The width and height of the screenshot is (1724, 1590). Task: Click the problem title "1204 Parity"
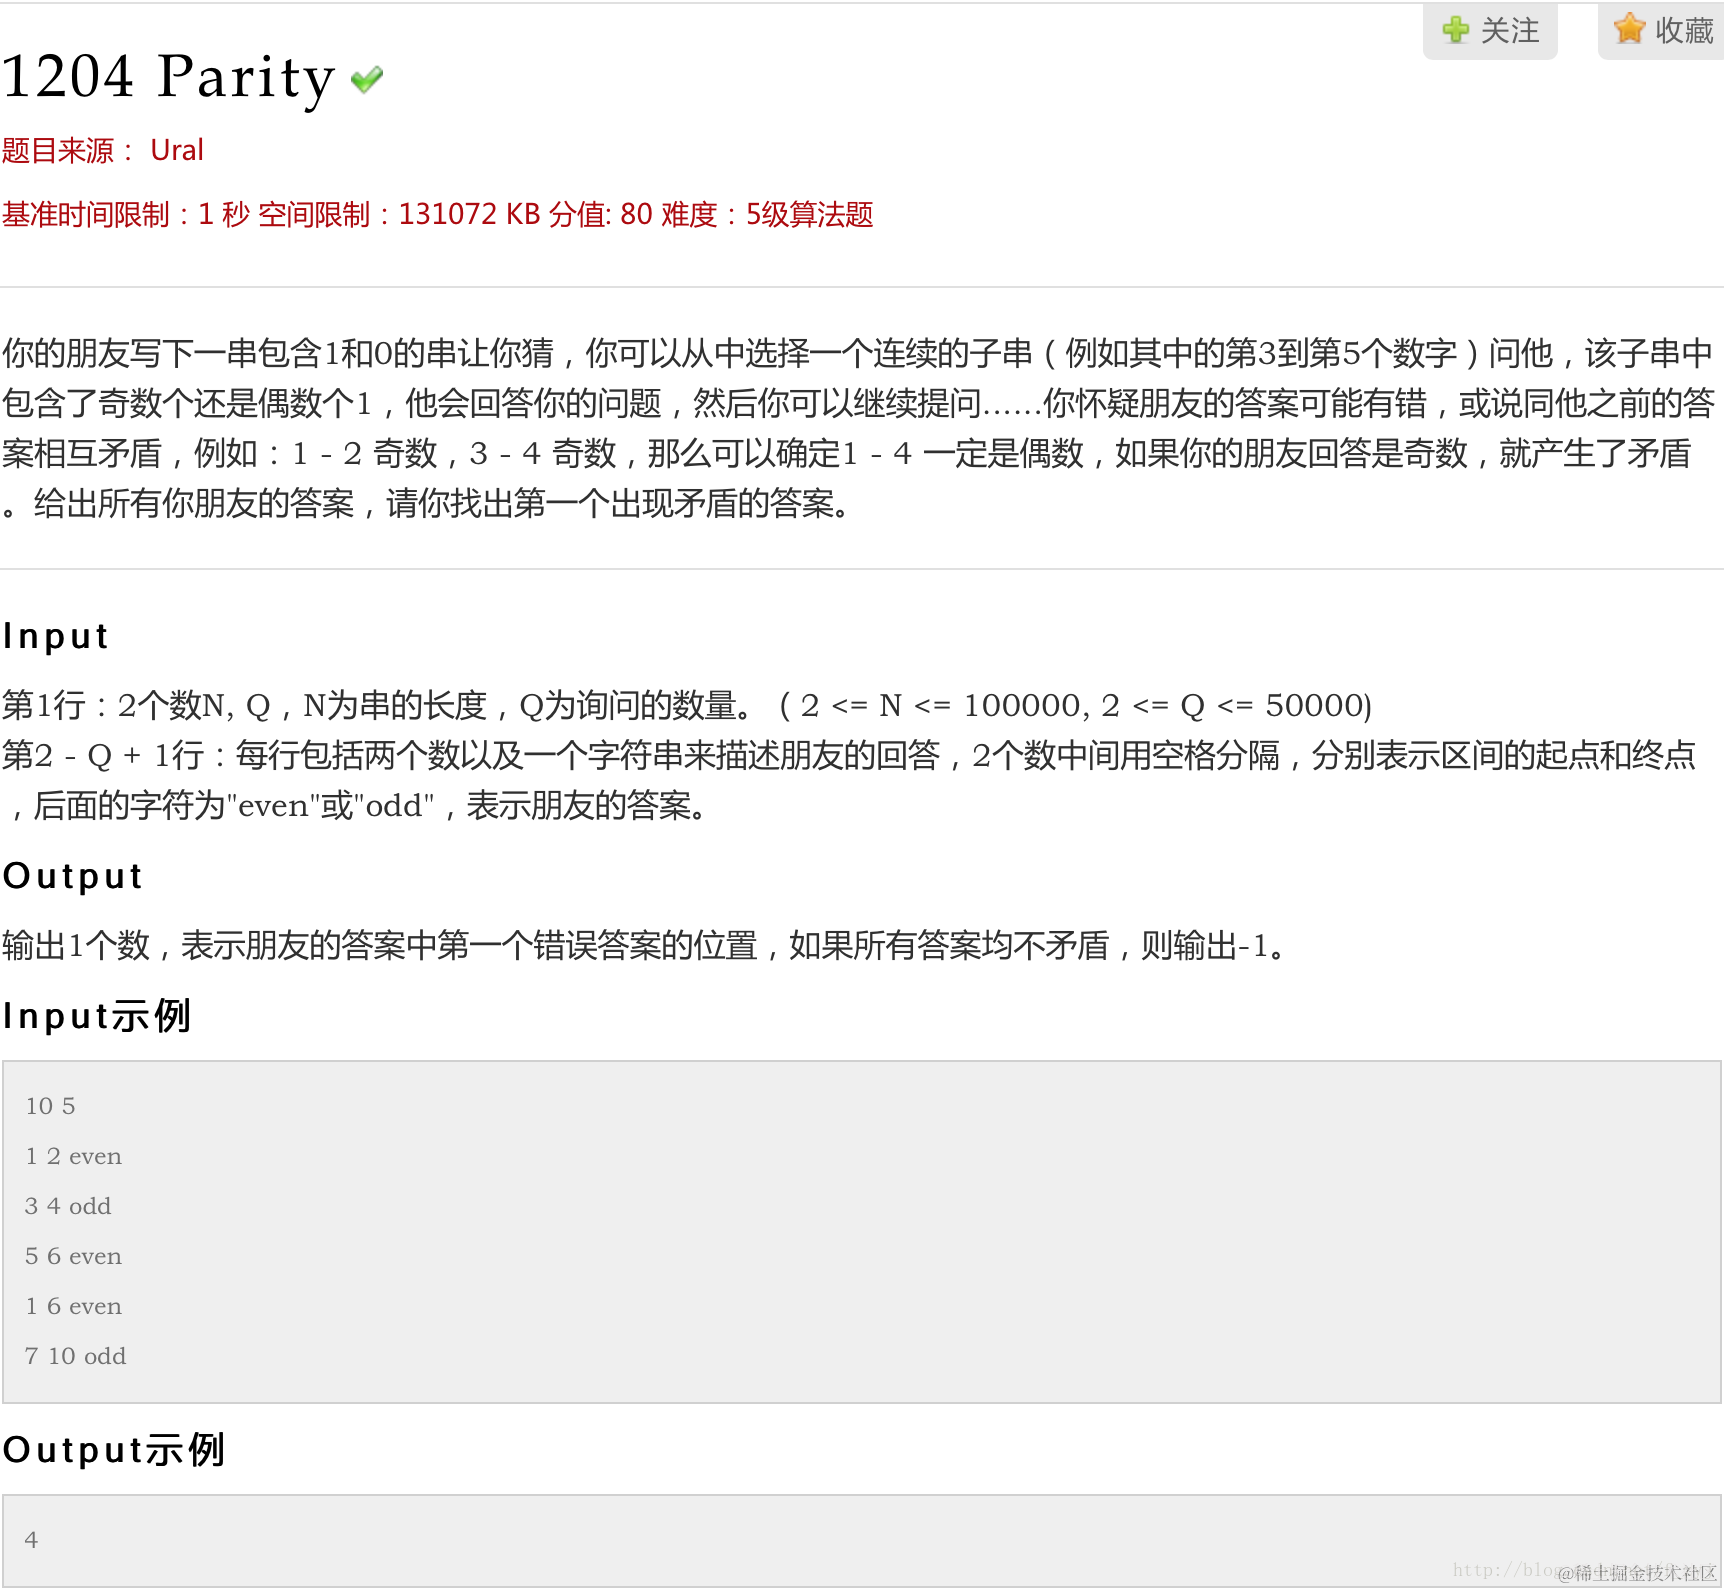[x=168, y=77]
